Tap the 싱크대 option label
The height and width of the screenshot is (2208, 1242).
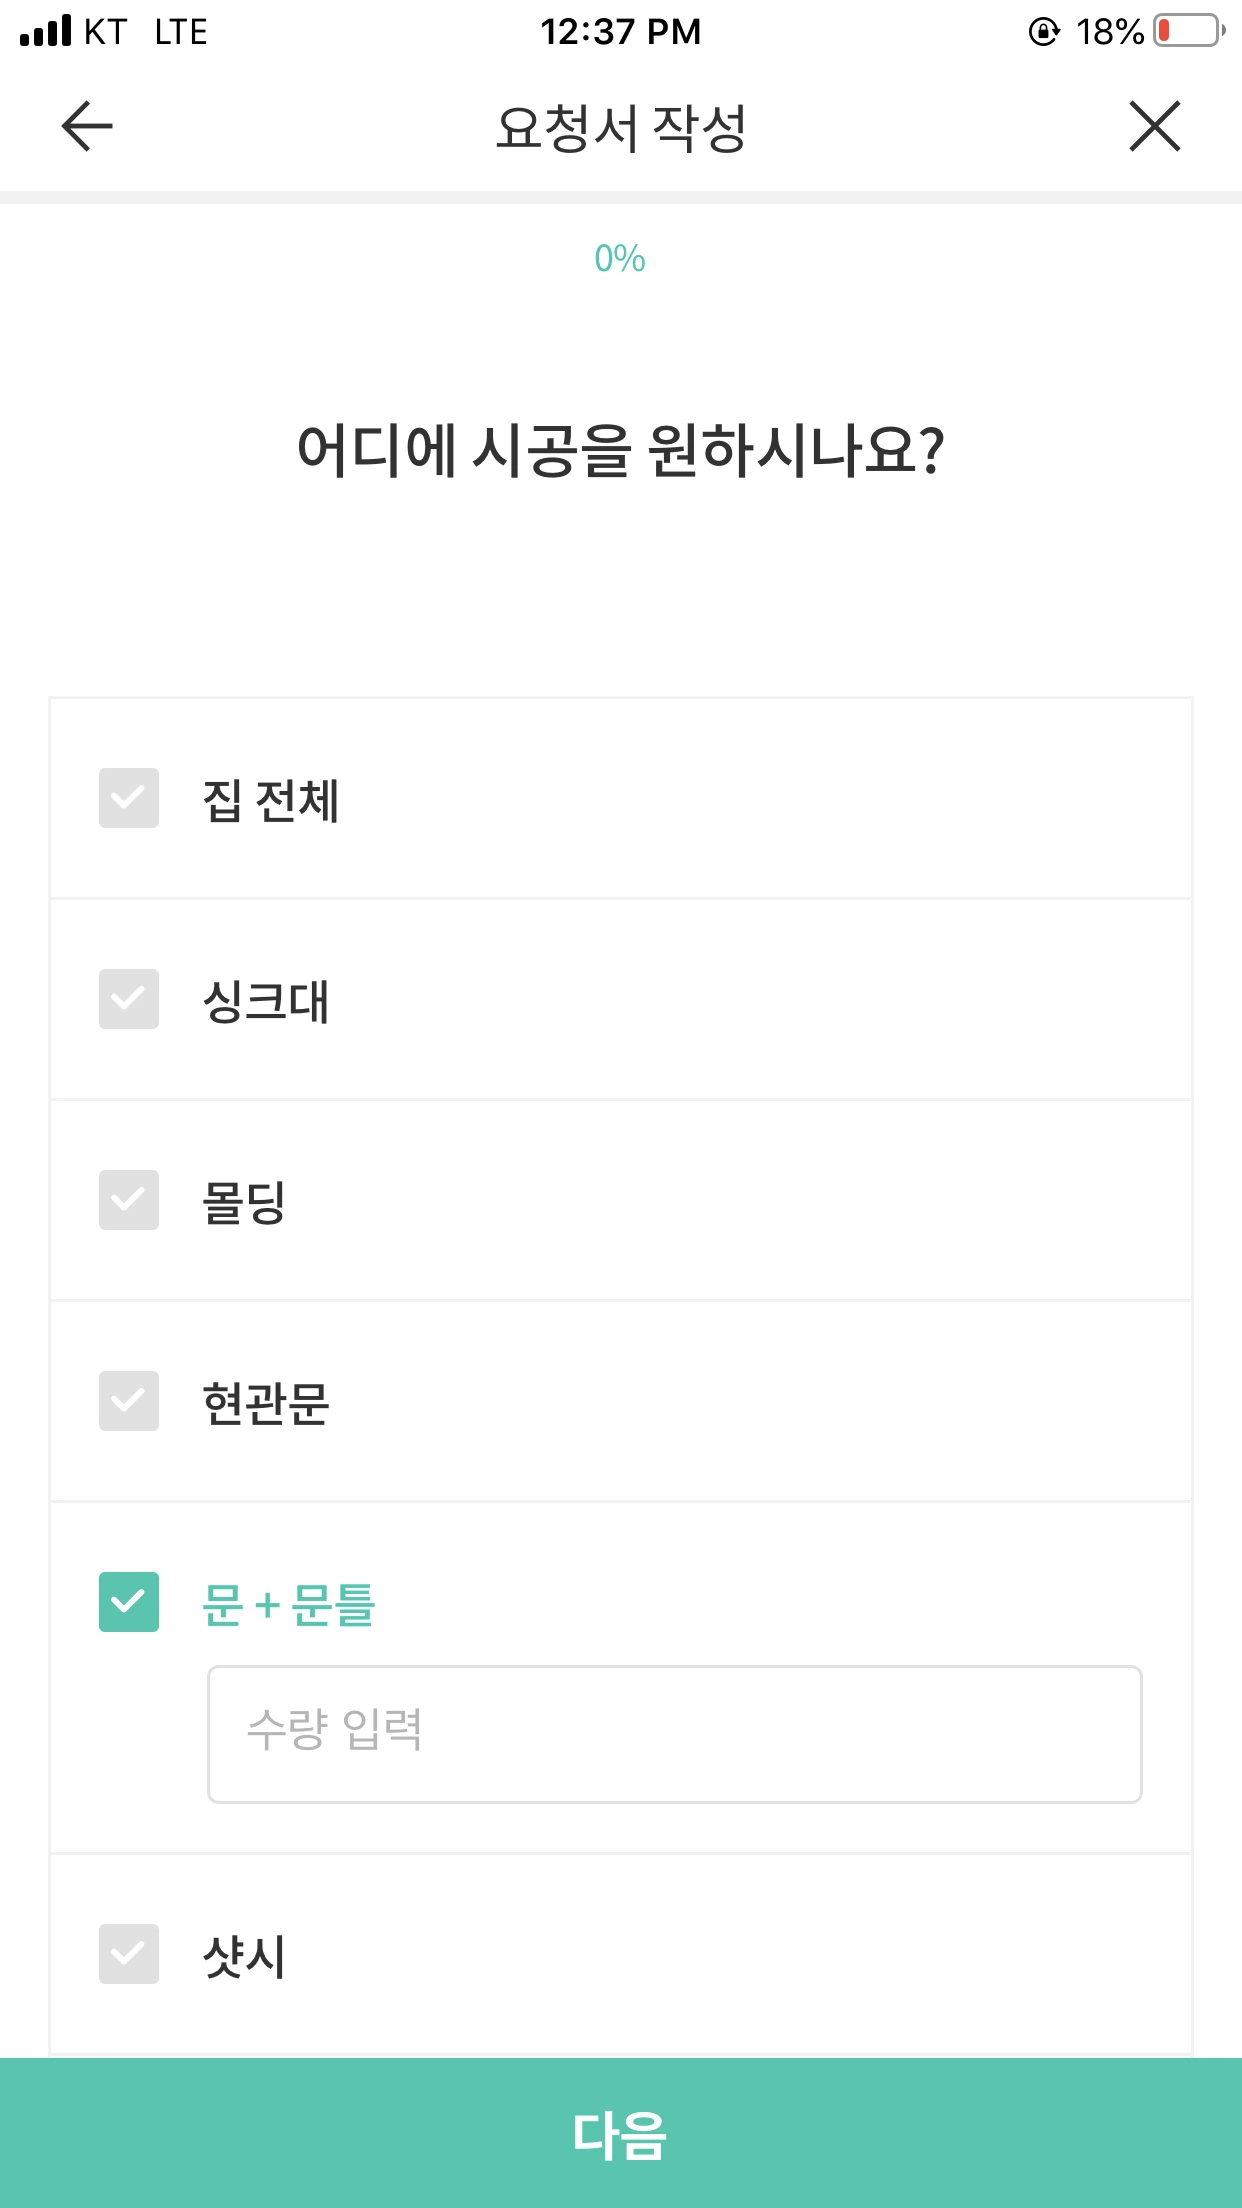266,1001
